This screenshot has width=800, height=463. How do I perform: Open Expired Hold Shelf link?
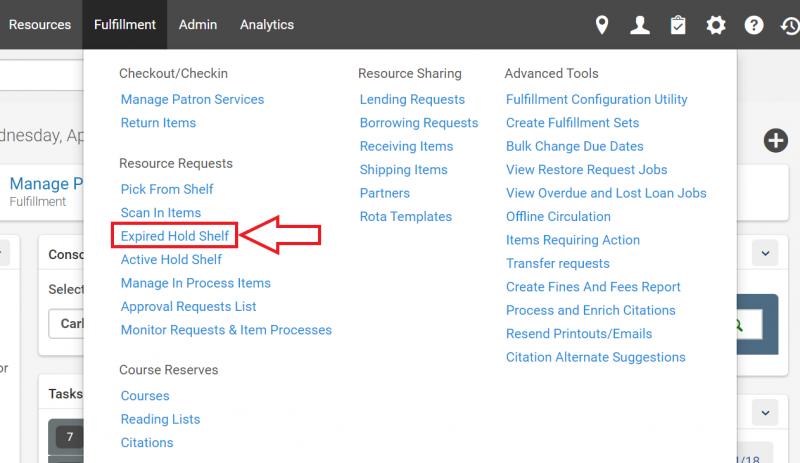[x=175, y=236]
